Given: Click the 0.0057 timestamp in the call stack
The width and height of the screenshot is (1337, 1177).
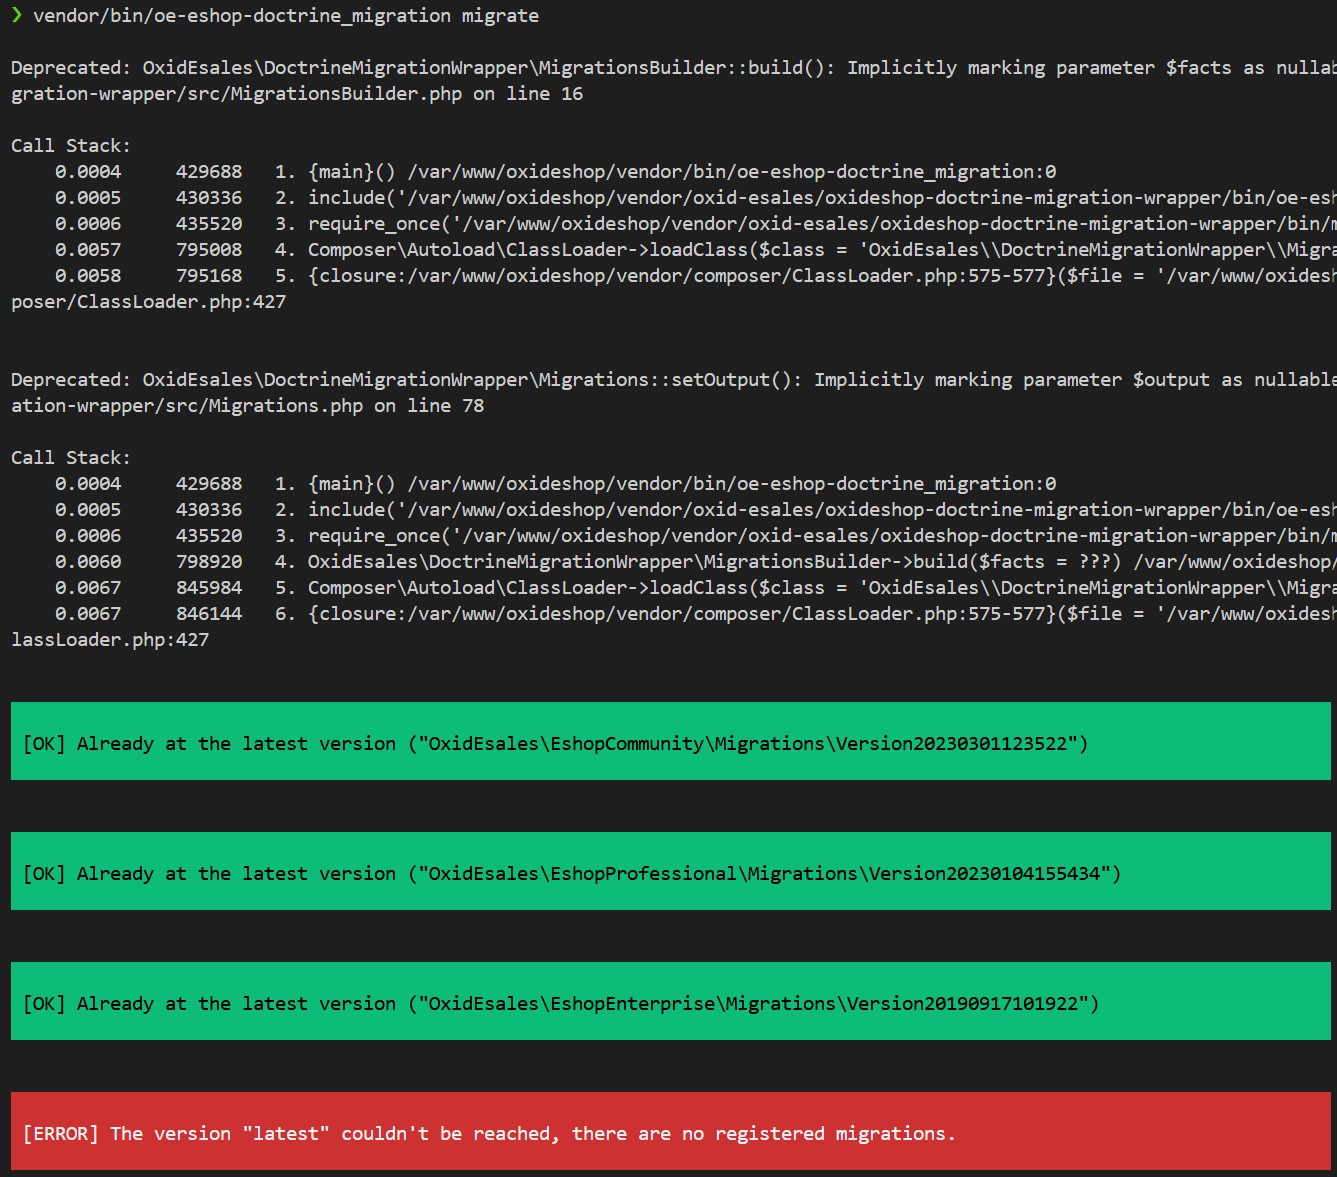Looking at the screenshot, I should tap(88, 250).
